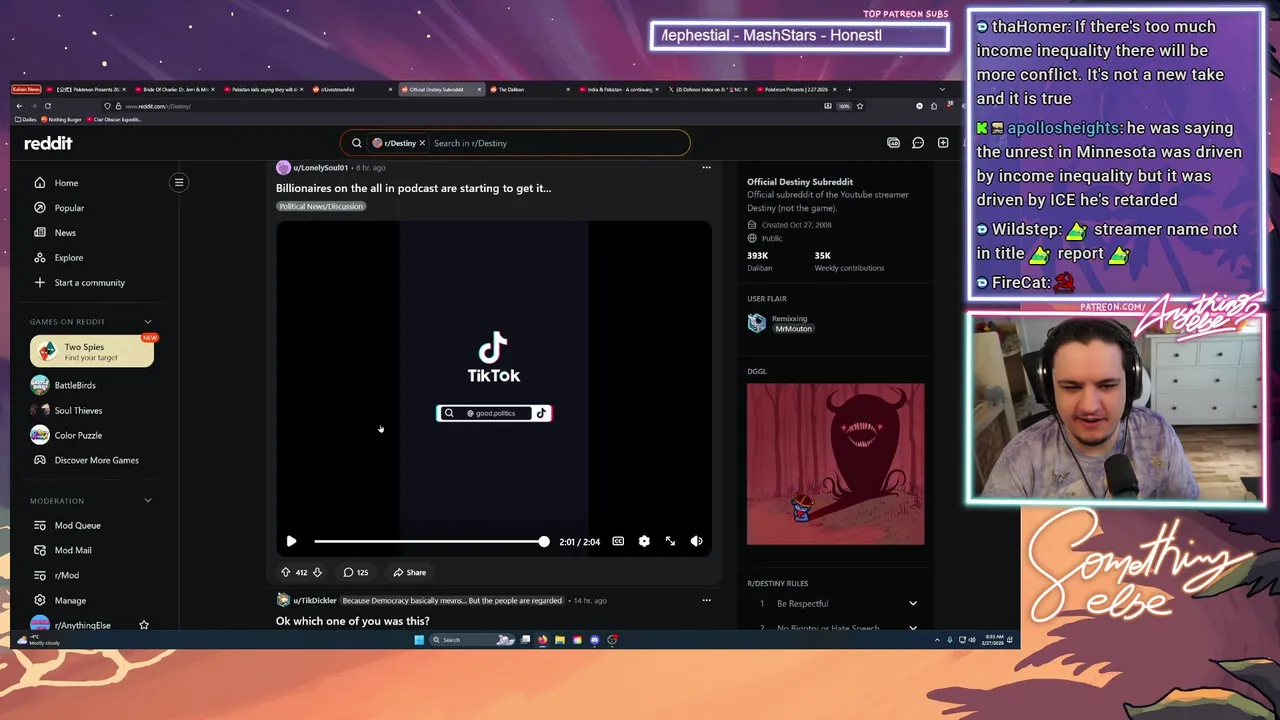
Task: Collapse the sidebar with the hamburger button
Action: click(x=179, y=182)
